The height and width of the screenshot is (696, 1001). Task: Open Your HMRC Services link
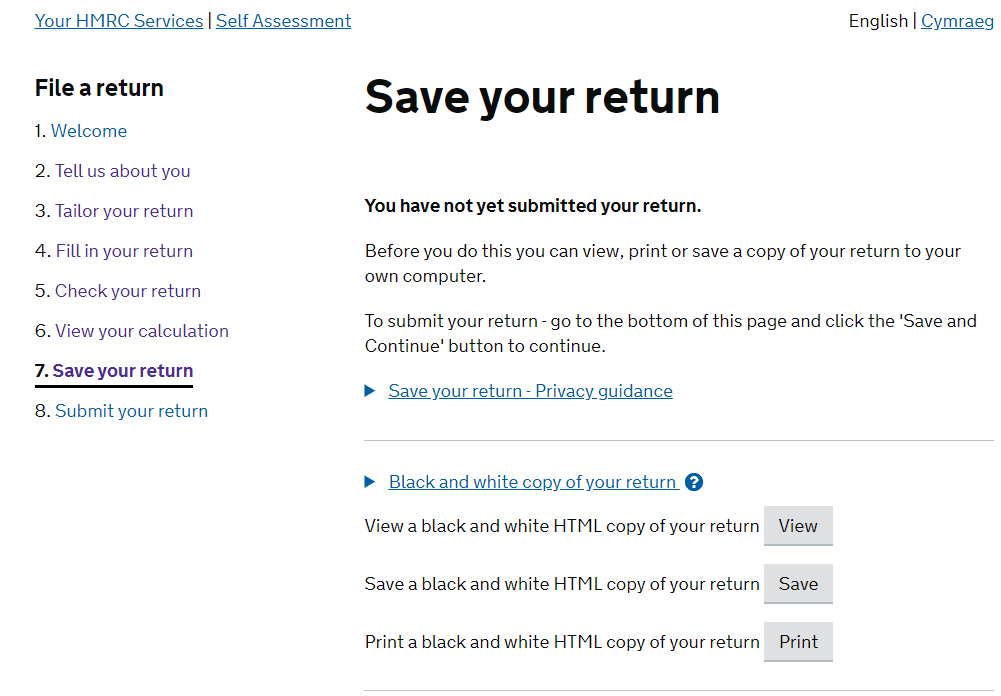119,21
